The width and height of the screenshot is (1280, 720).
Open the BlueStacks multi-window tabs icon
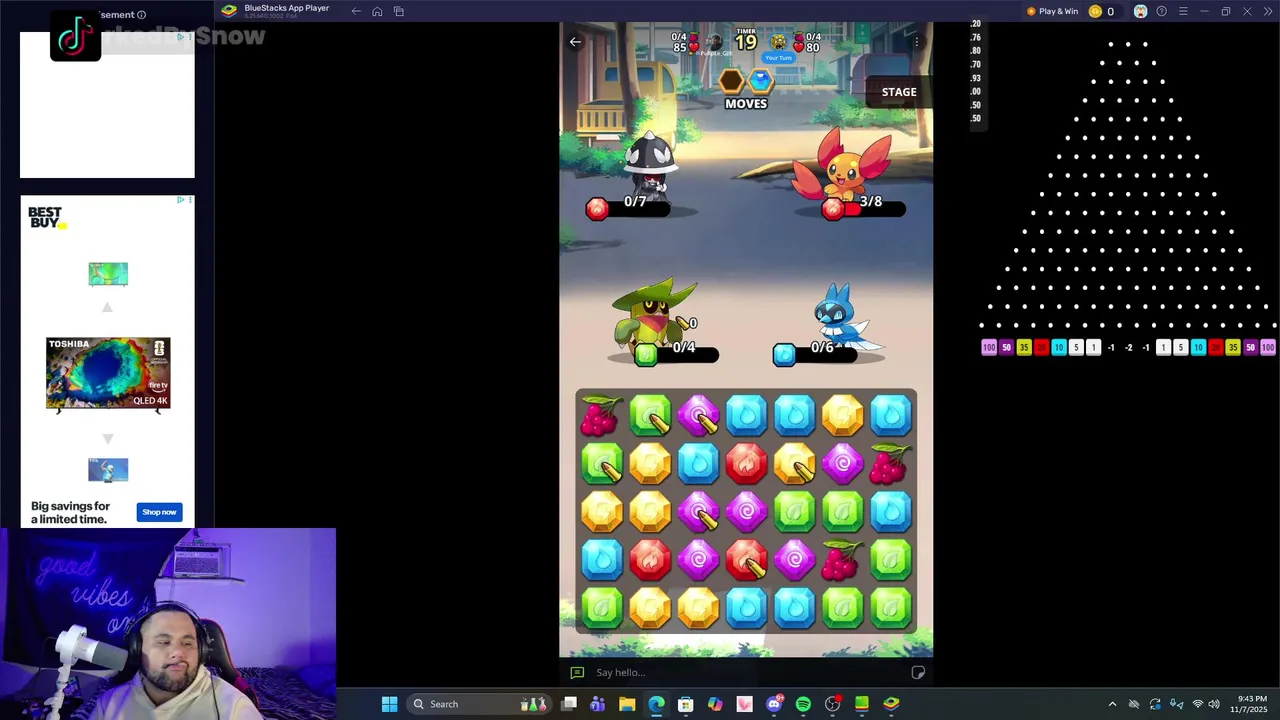coord(398,11)
